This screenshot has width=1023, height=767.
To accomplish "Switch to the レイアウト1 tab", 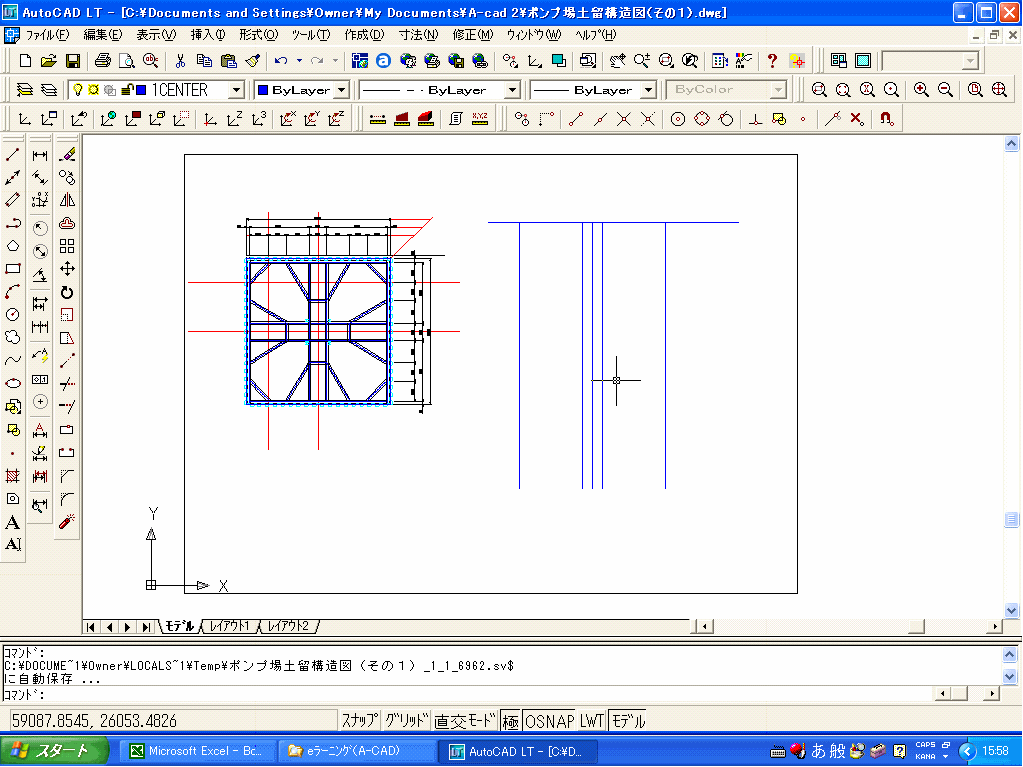I will [229, 626].
